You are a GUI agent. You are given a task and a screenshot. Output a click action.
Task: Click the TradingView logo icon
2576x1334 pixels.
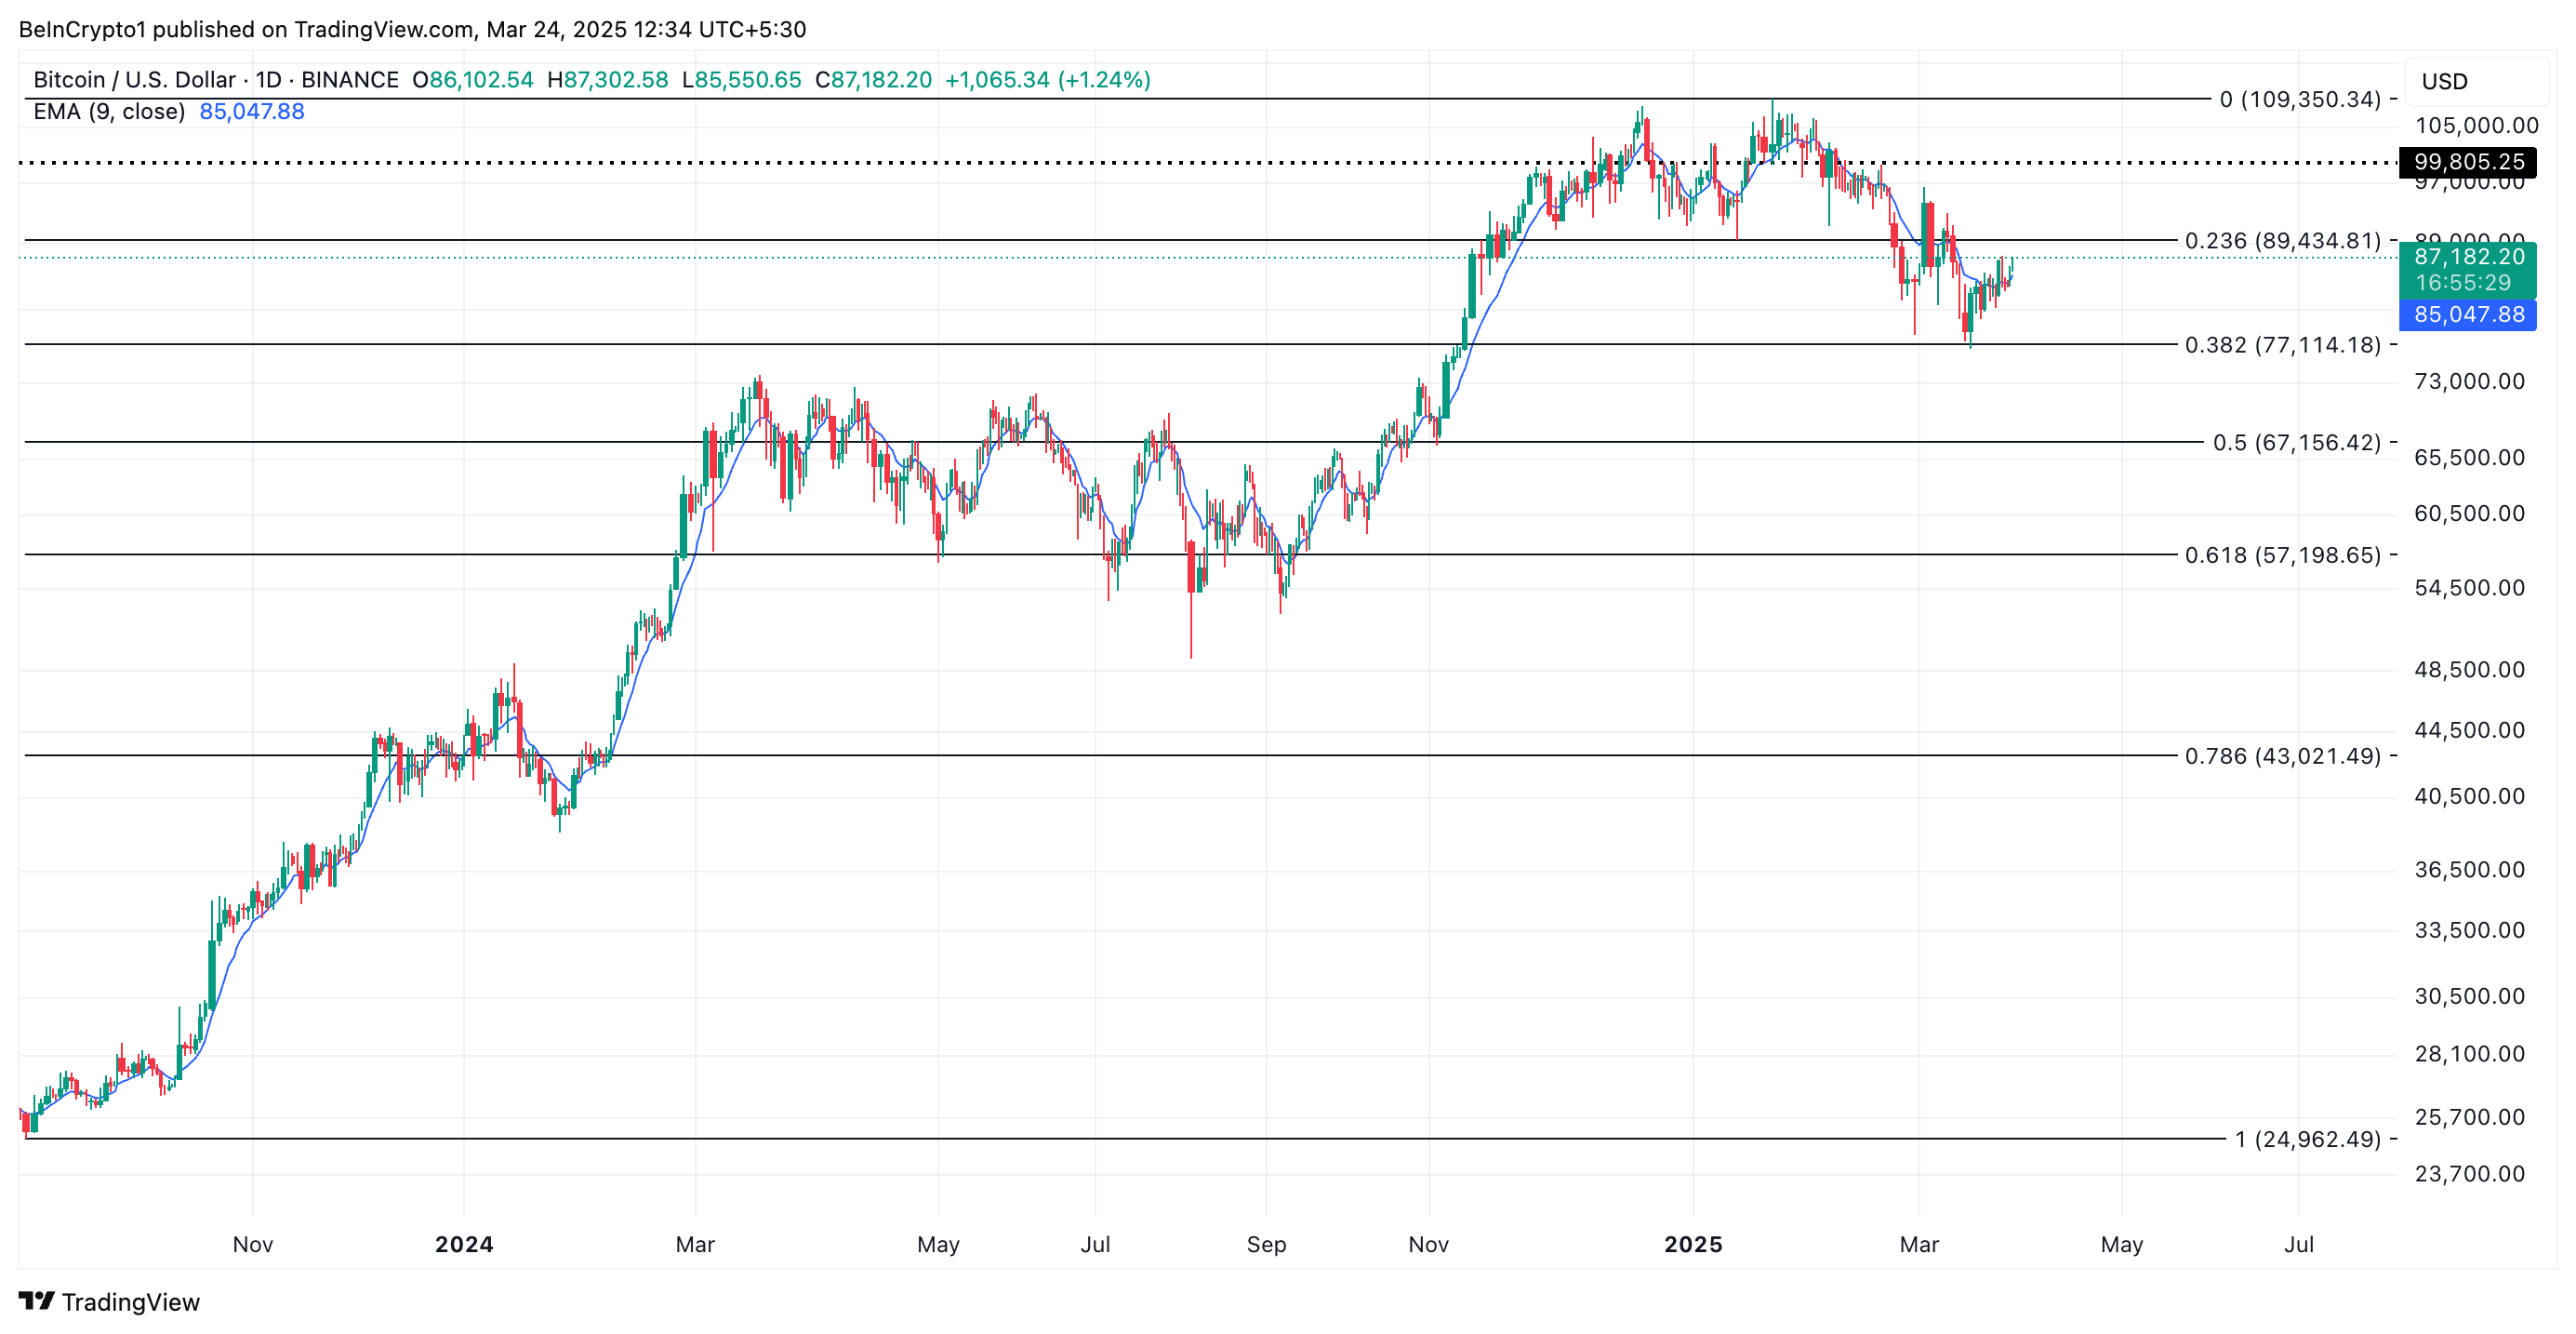point(36,1301)
